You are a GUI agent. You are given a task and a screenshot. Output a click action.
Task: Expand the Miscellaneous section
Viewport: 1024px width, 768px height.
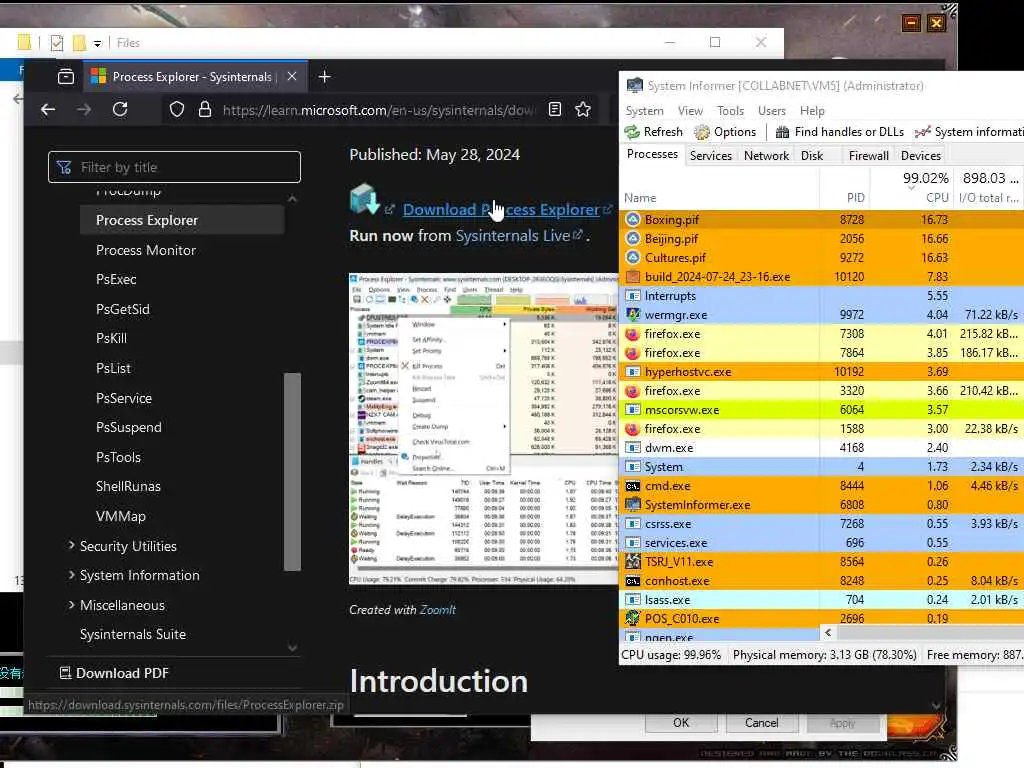pyautogui.click(x=71, y=605)
